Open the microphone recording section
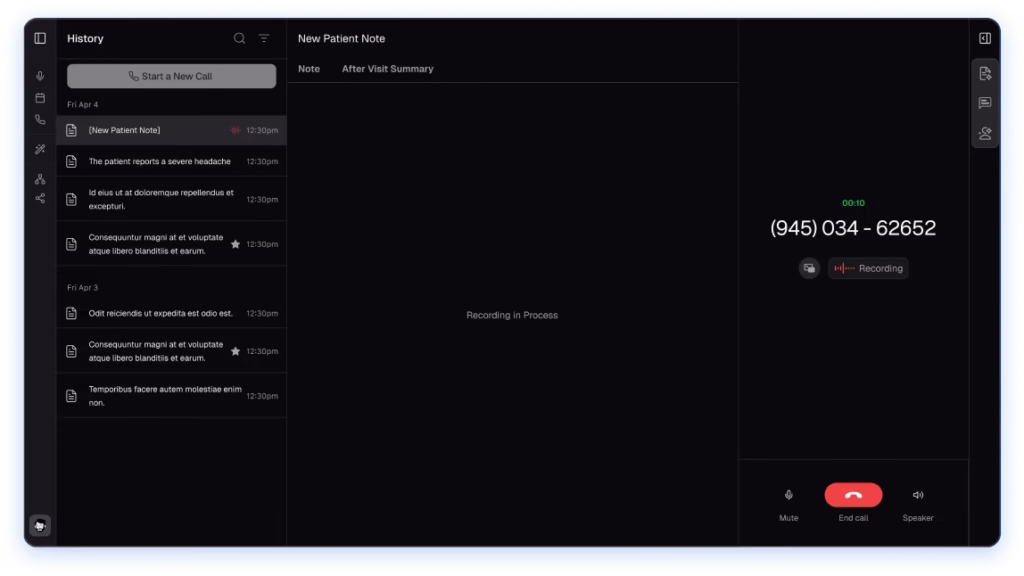 click(x=40, y=76)
